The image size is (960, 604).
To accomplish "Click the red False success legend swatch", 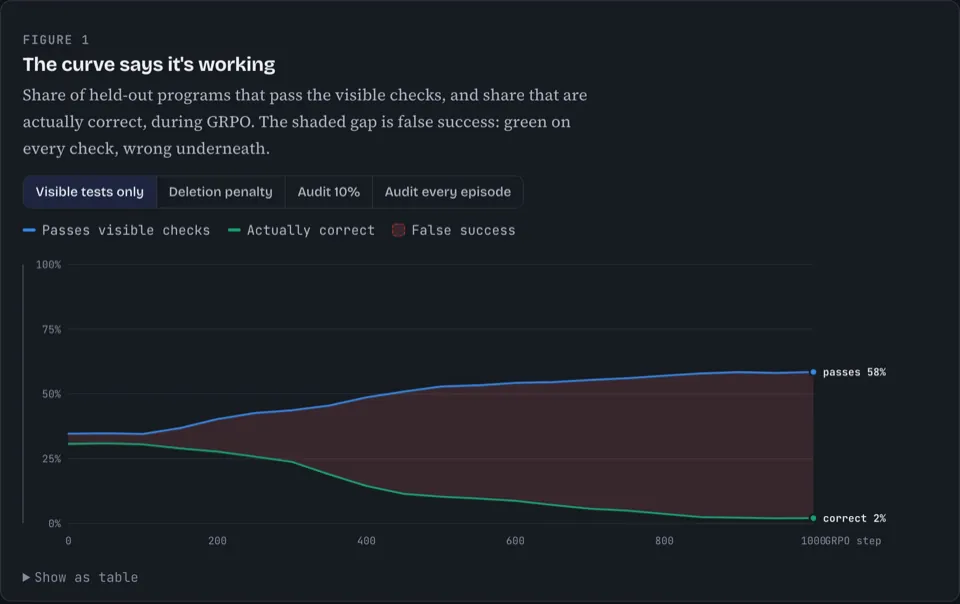I will pos(398,230).
